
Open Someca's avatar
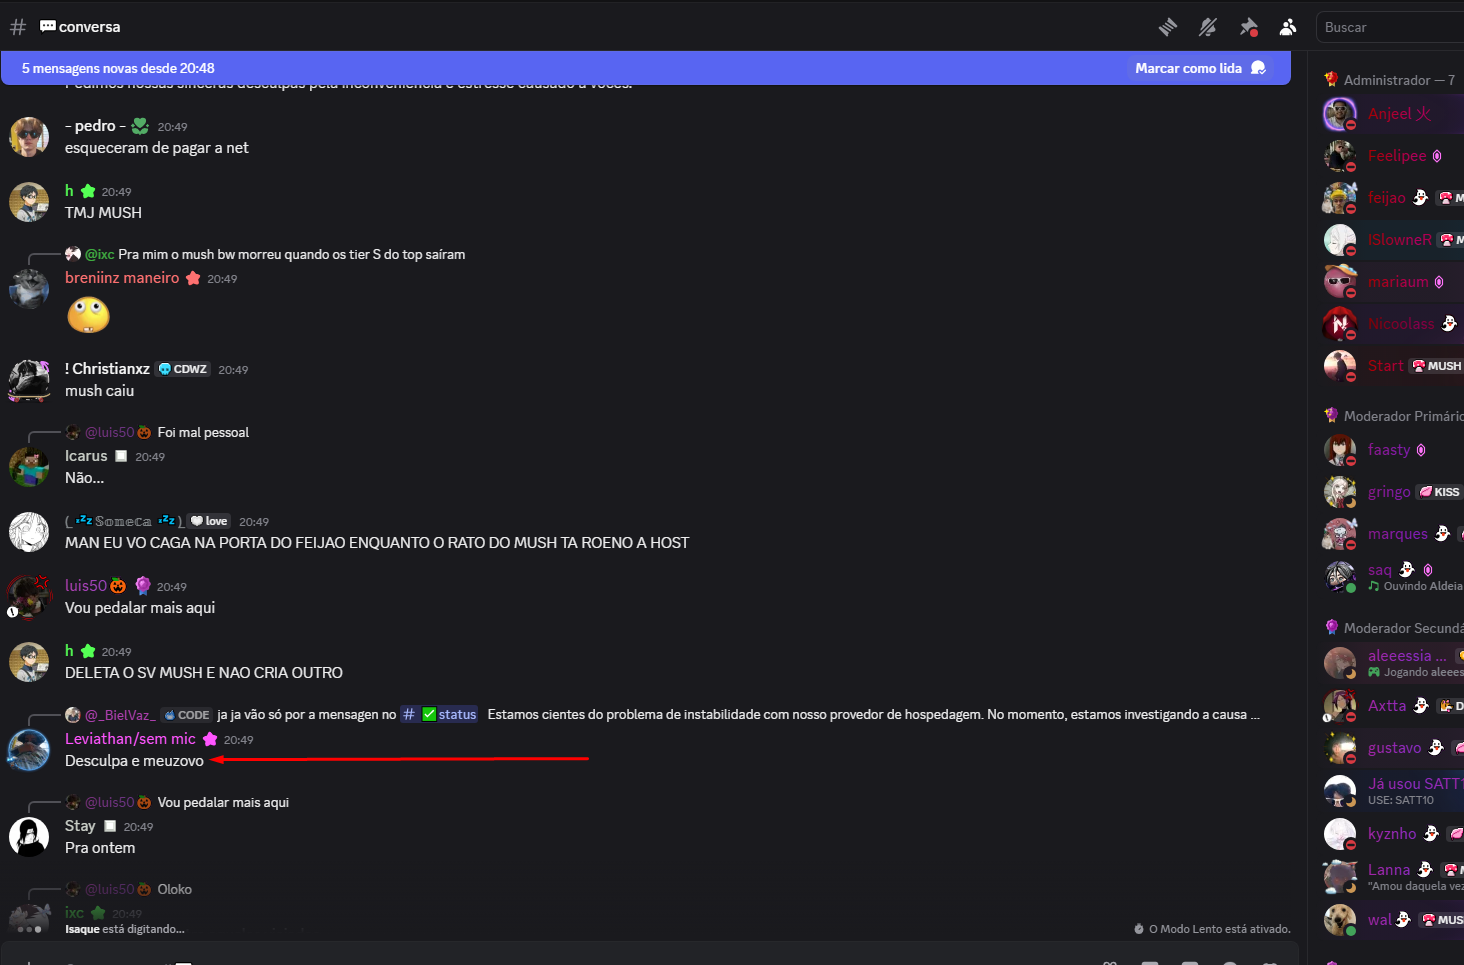[29, 532]
